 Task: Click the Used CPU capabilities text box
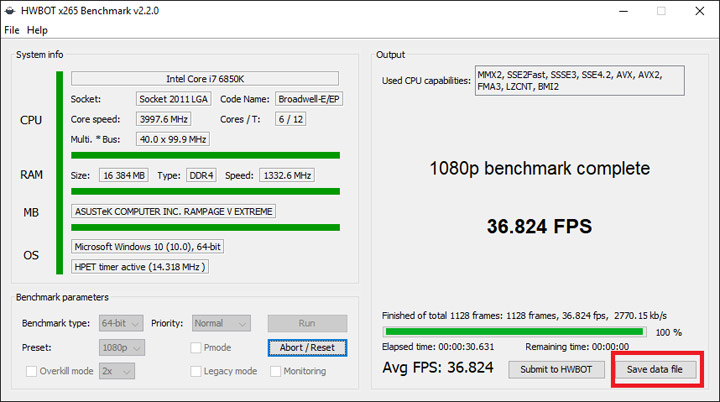tap(579, 80)
